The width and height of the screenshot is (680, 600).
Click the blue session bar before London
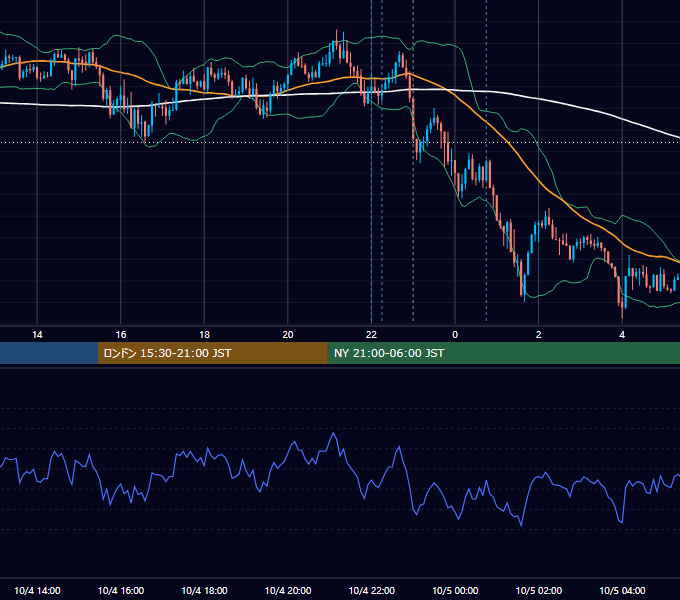(x=49, y=353)
